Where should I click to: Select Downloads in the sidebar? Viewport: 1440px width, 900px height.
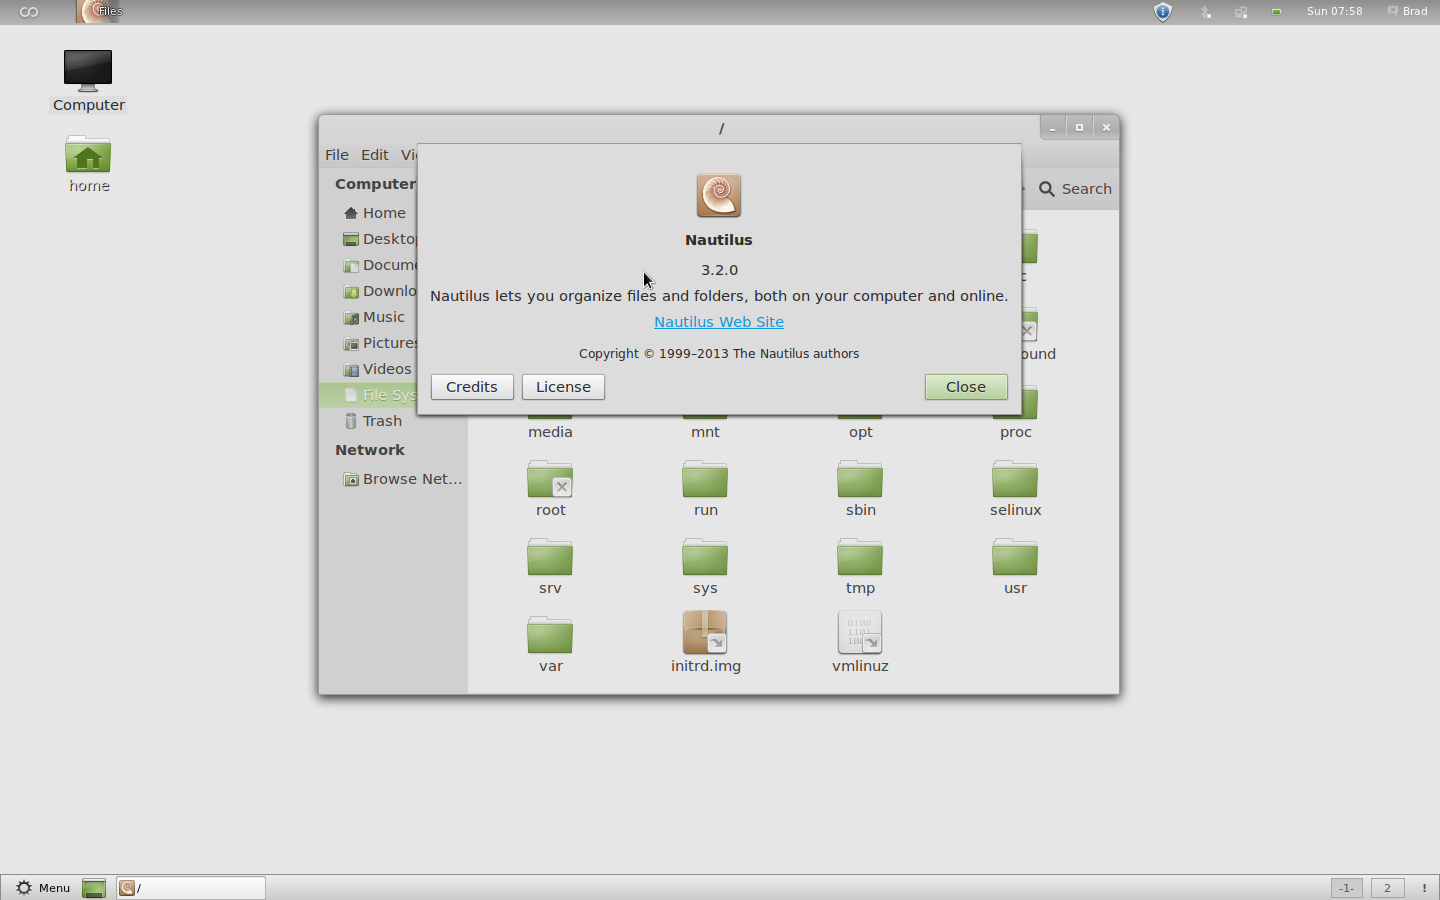tap(378, 291)
